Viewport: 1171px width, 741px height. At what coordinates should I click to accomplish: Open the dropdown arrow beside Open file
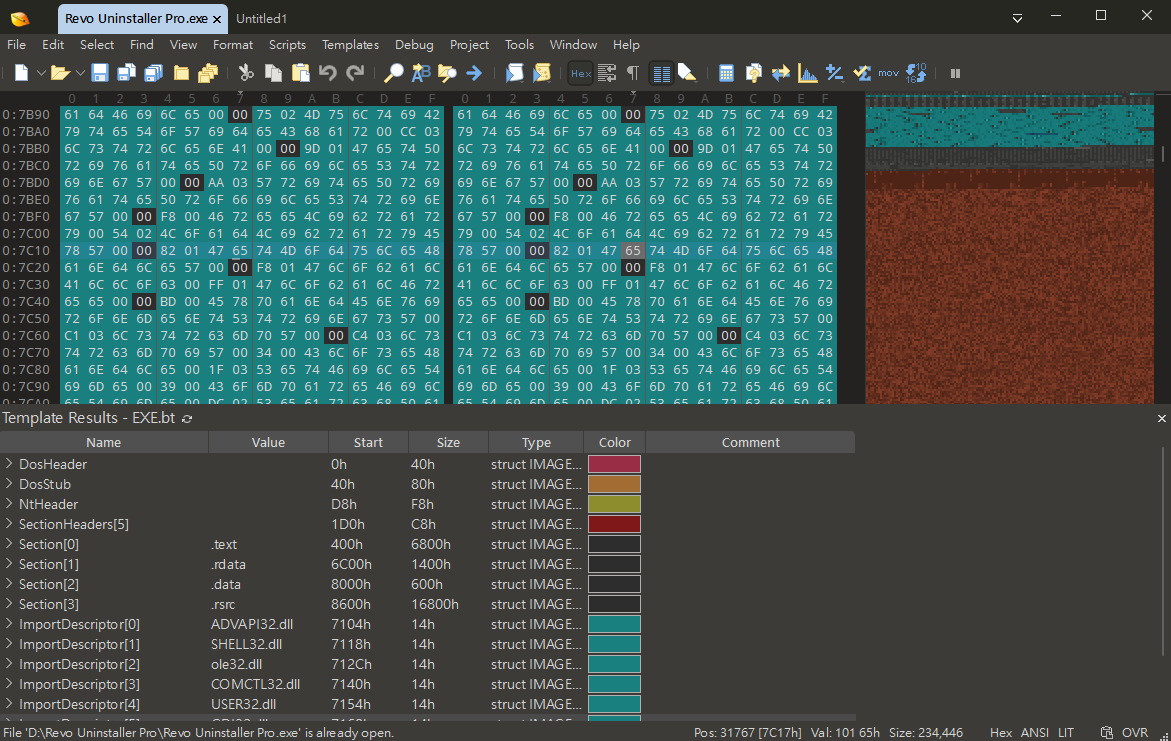[80, 73]
